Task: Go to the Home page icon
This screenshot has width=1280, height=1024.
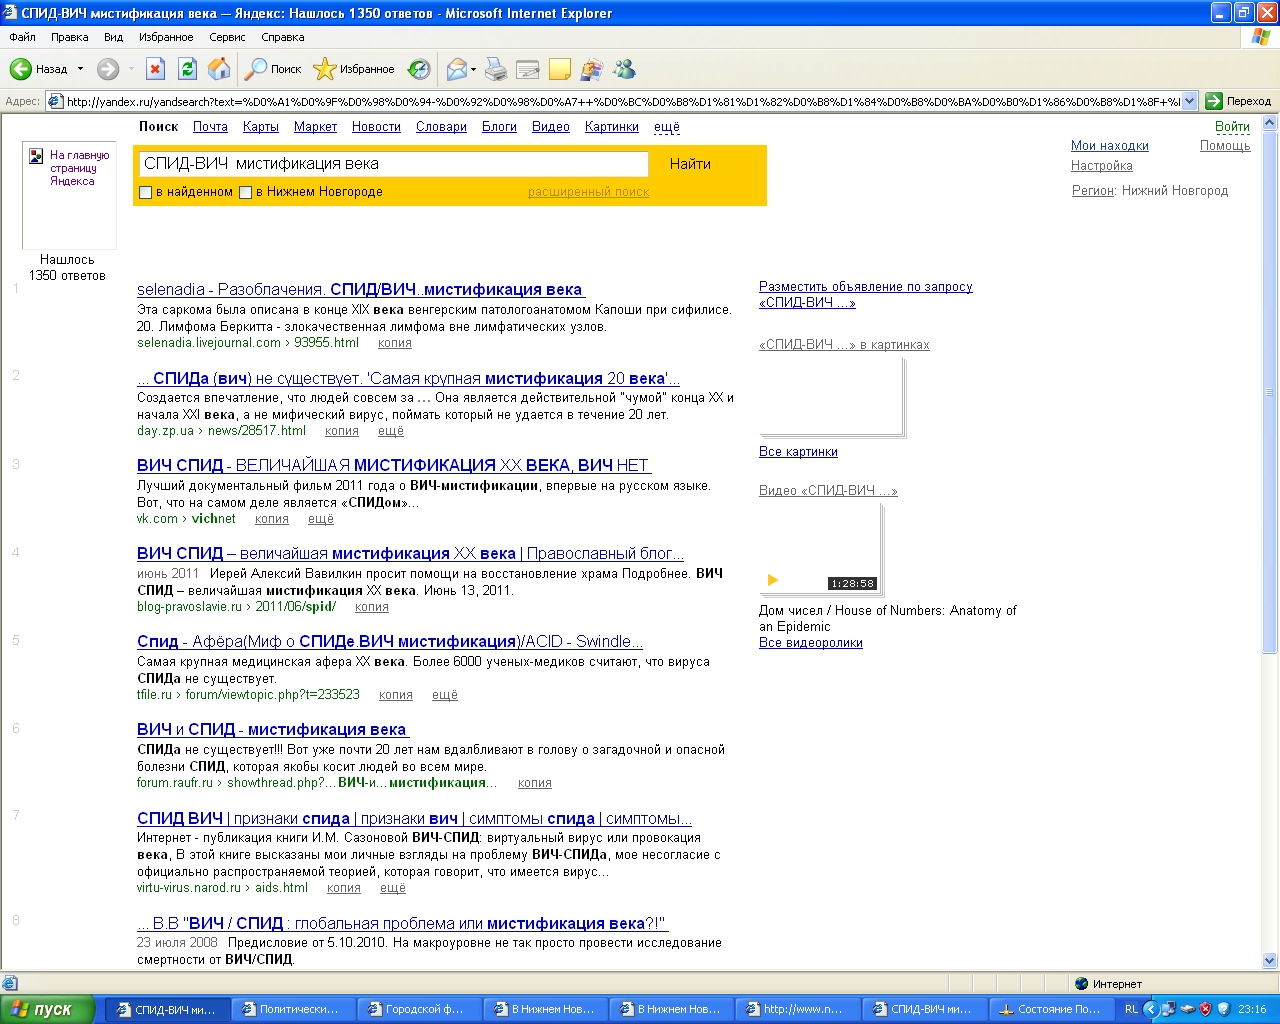Action: [x=219, y=69]
